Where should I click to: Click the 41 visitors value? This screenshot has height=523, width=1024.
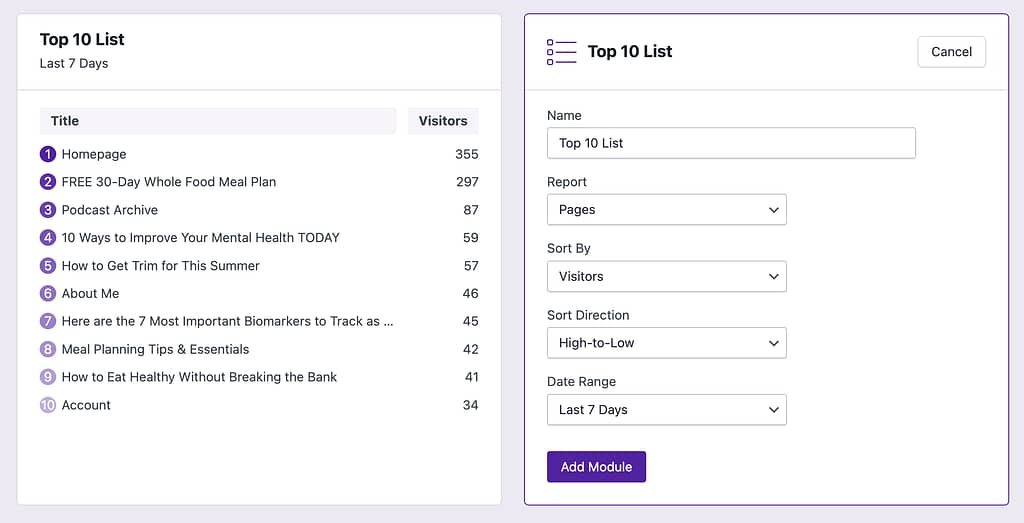tap(472, 377)
